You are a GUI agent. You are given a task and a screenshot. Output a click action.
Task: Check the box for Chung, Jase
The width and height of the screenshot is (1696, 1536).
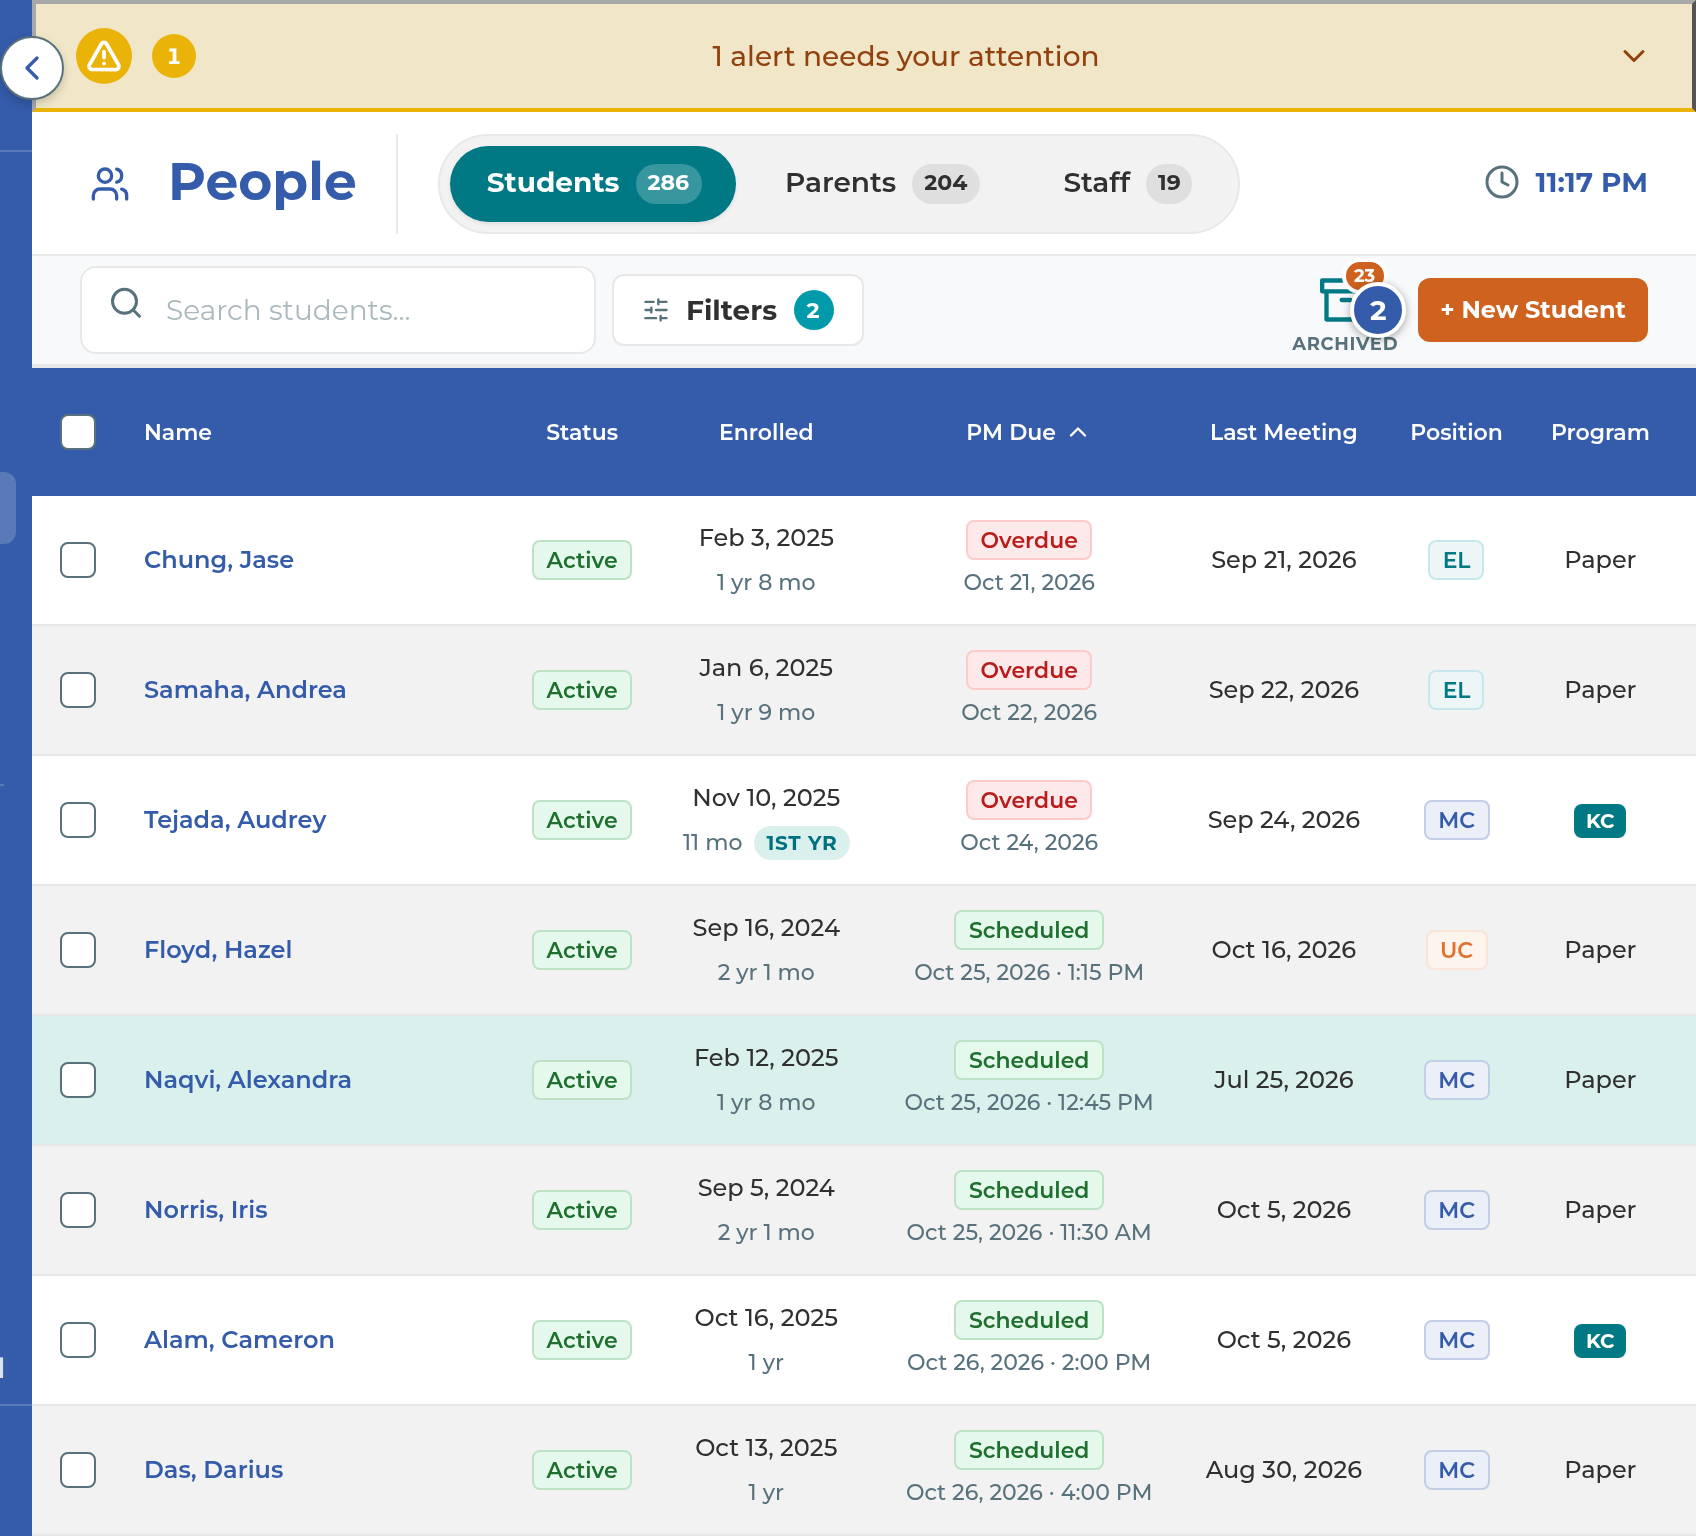[78, 560]
